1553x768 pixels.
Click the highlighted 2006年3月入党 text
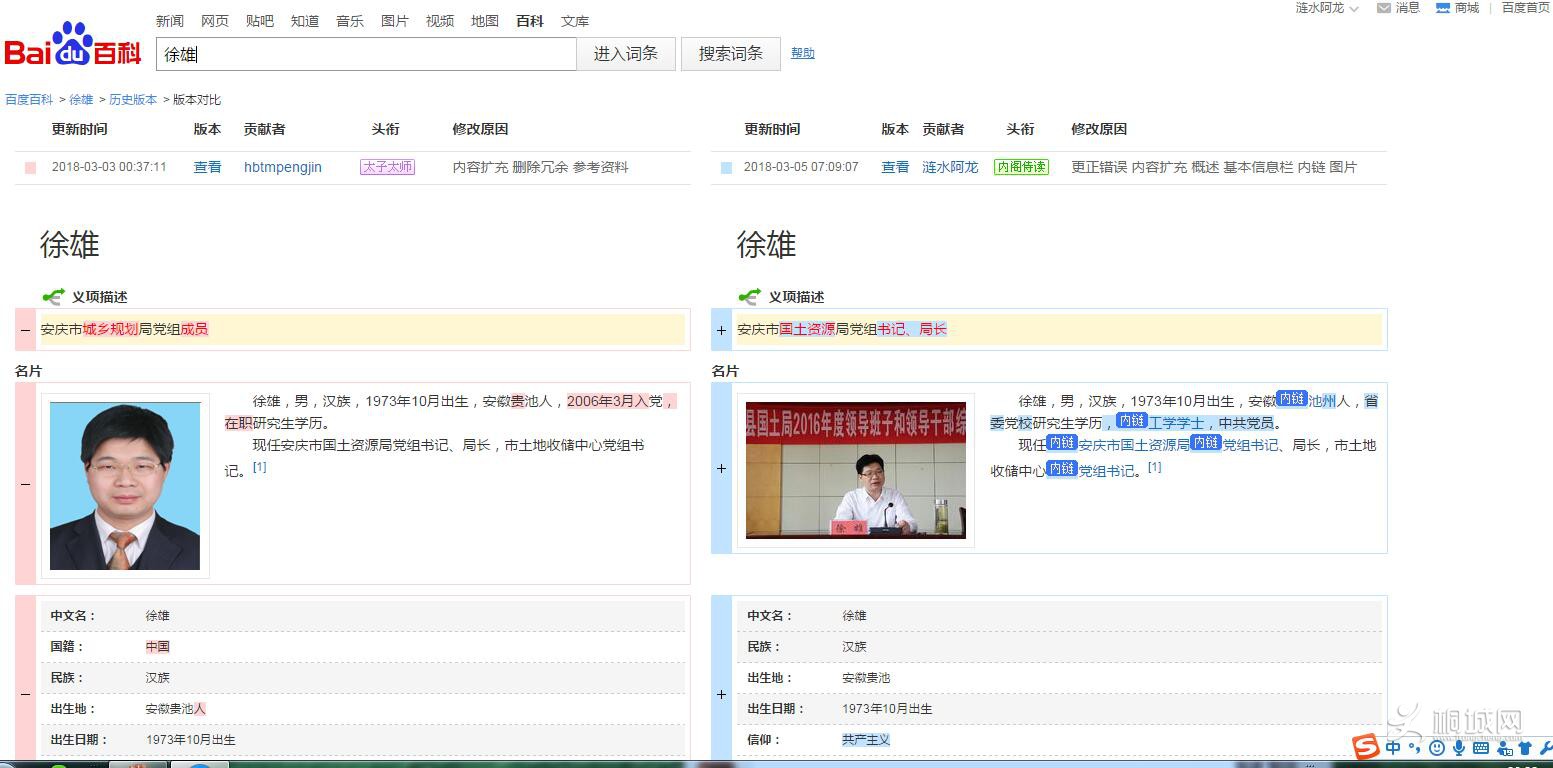click(615, 401)
